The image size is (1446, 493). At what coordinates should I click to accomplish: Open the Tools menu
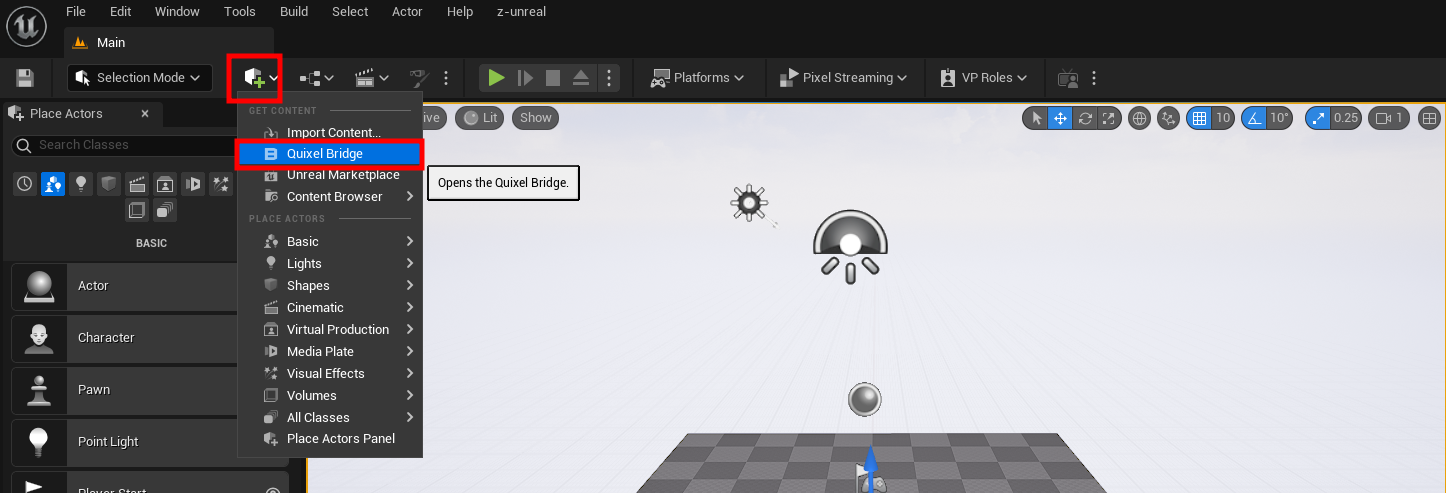coord(240,12)
